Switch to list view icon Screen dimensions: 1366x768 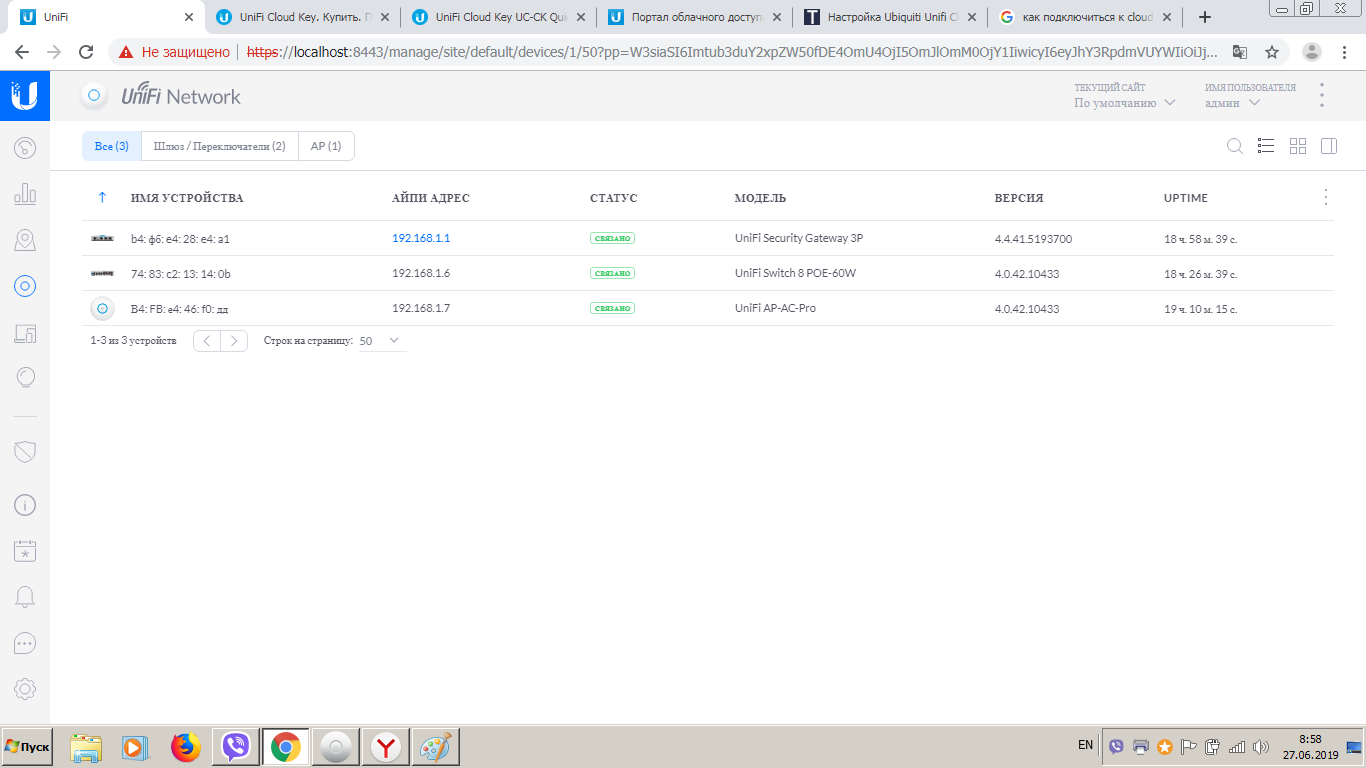(1266, 146)
